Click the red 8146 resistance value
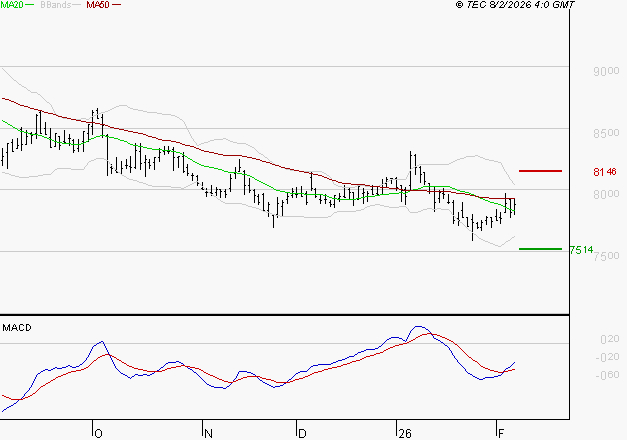This screenshot has height=440, width=627. [605, 172]
